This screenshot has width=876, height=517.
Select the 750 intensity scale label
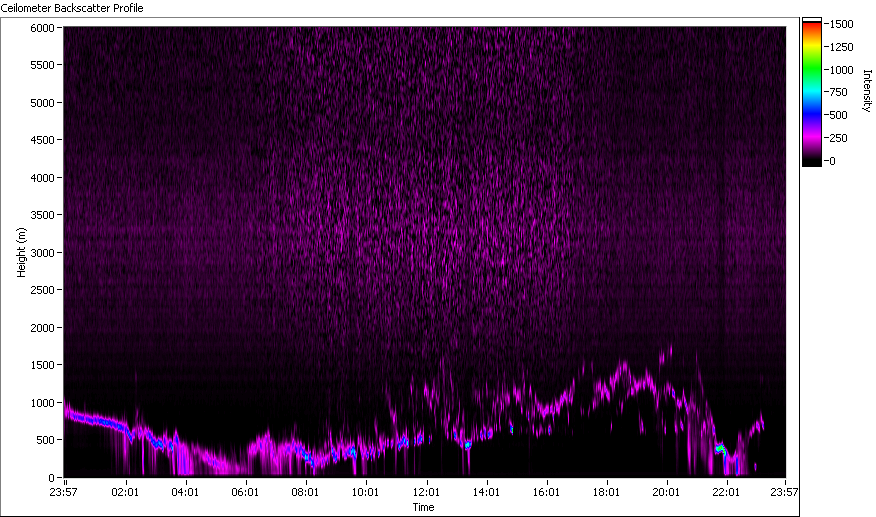839,92
